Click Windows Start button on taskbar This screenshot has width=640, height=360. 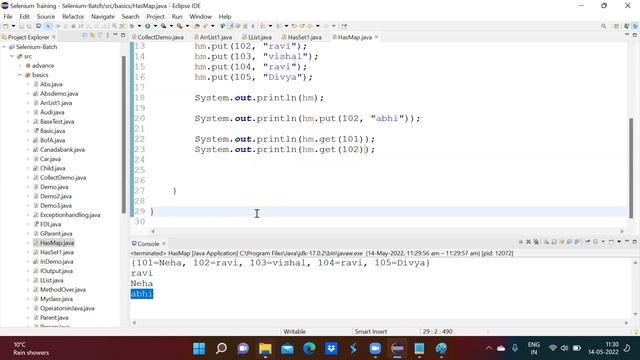pos(199,349)
